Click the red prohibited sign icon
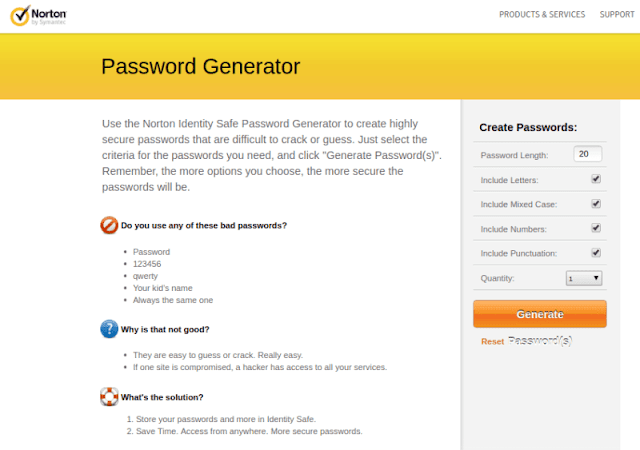Screen dimensions: 640x450 point(109,225)
